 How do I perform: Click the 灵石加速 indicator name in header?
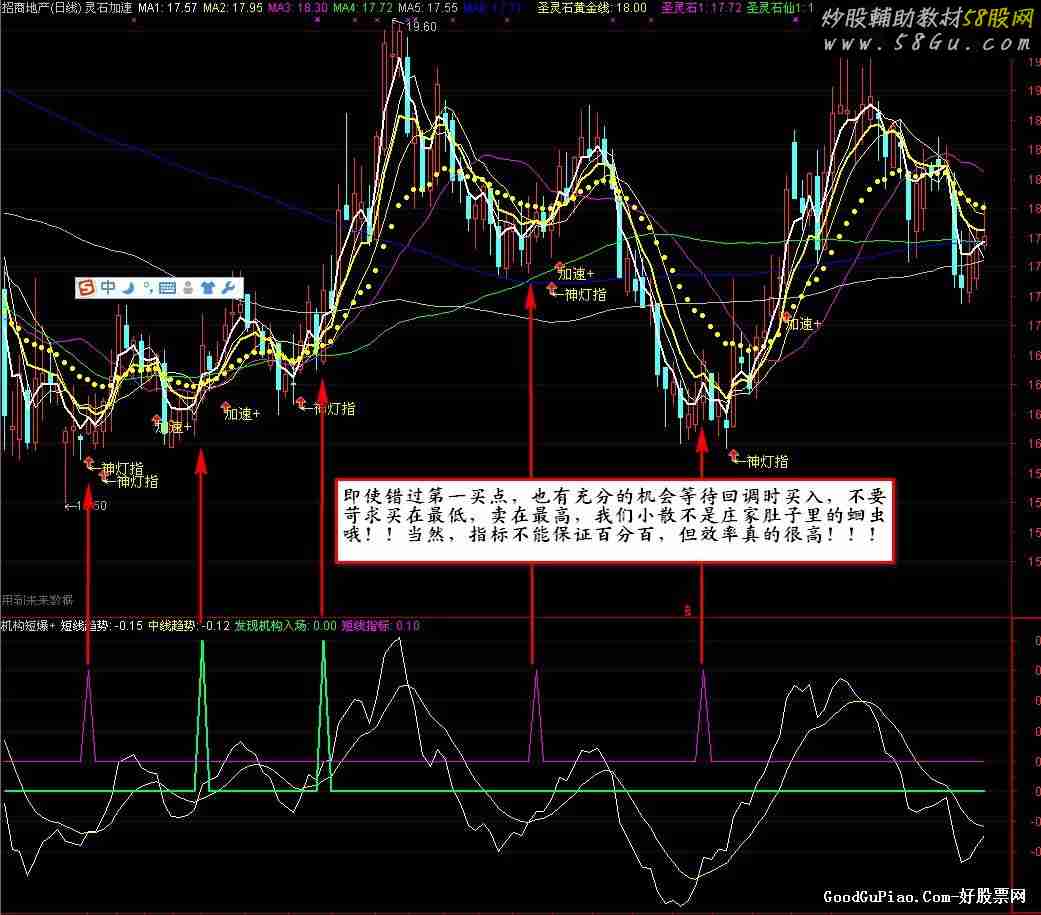(x=108, y=8)
